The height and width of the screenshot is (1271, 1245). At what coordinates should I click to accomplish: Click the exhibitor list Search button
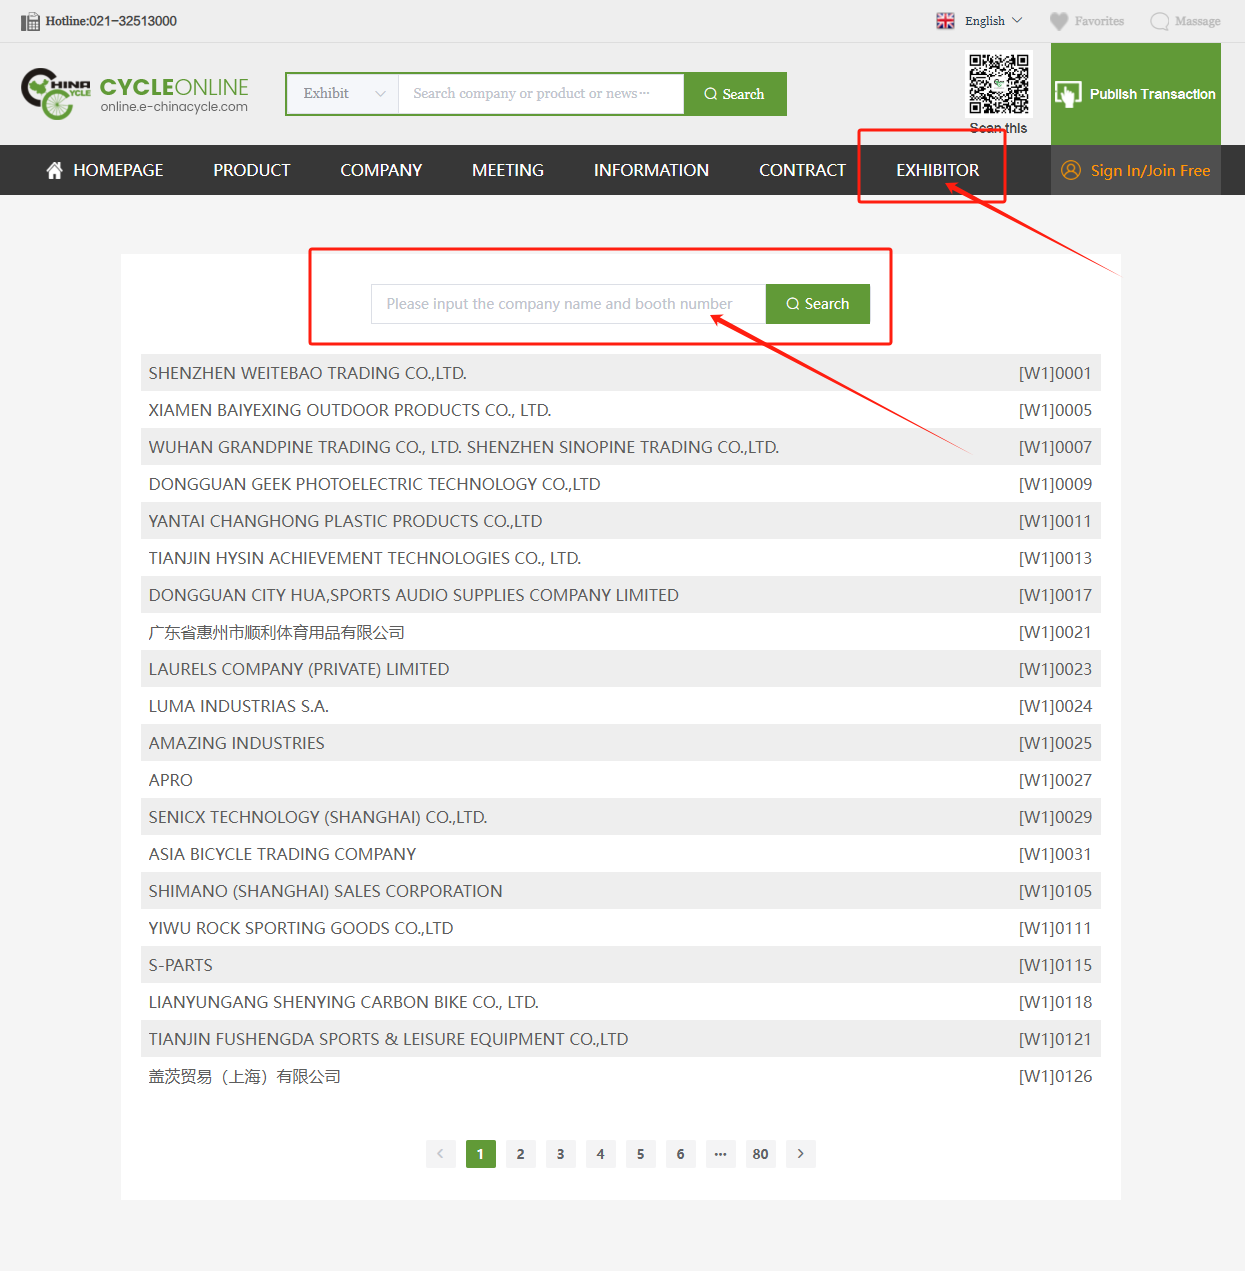[818, 304]
